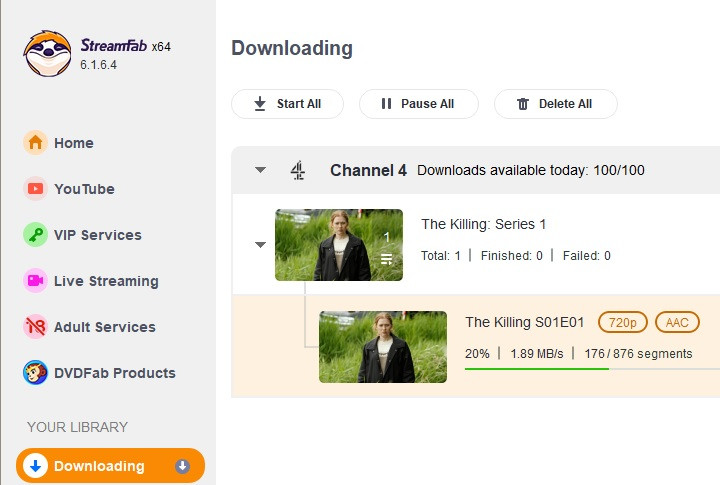Click the StreamFab sloth logo
720x485 pixels.
[47, 53]
